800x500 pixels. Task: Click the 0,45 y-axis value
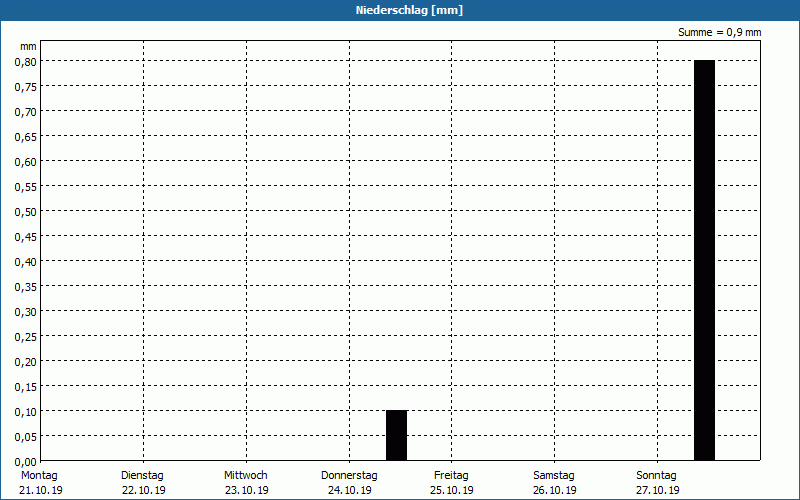click(26, 237)
